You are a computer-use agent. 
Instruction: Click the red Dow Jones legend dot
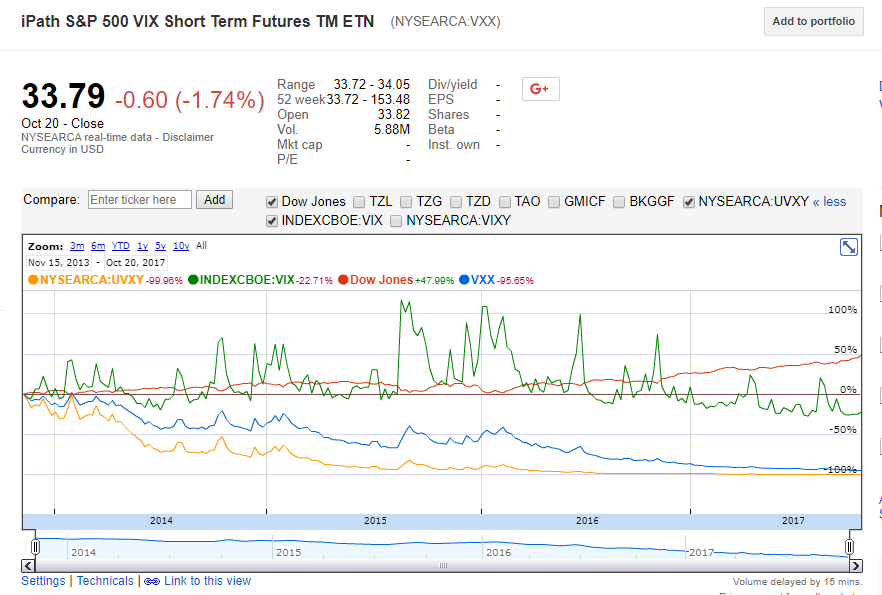coord(343,280)
